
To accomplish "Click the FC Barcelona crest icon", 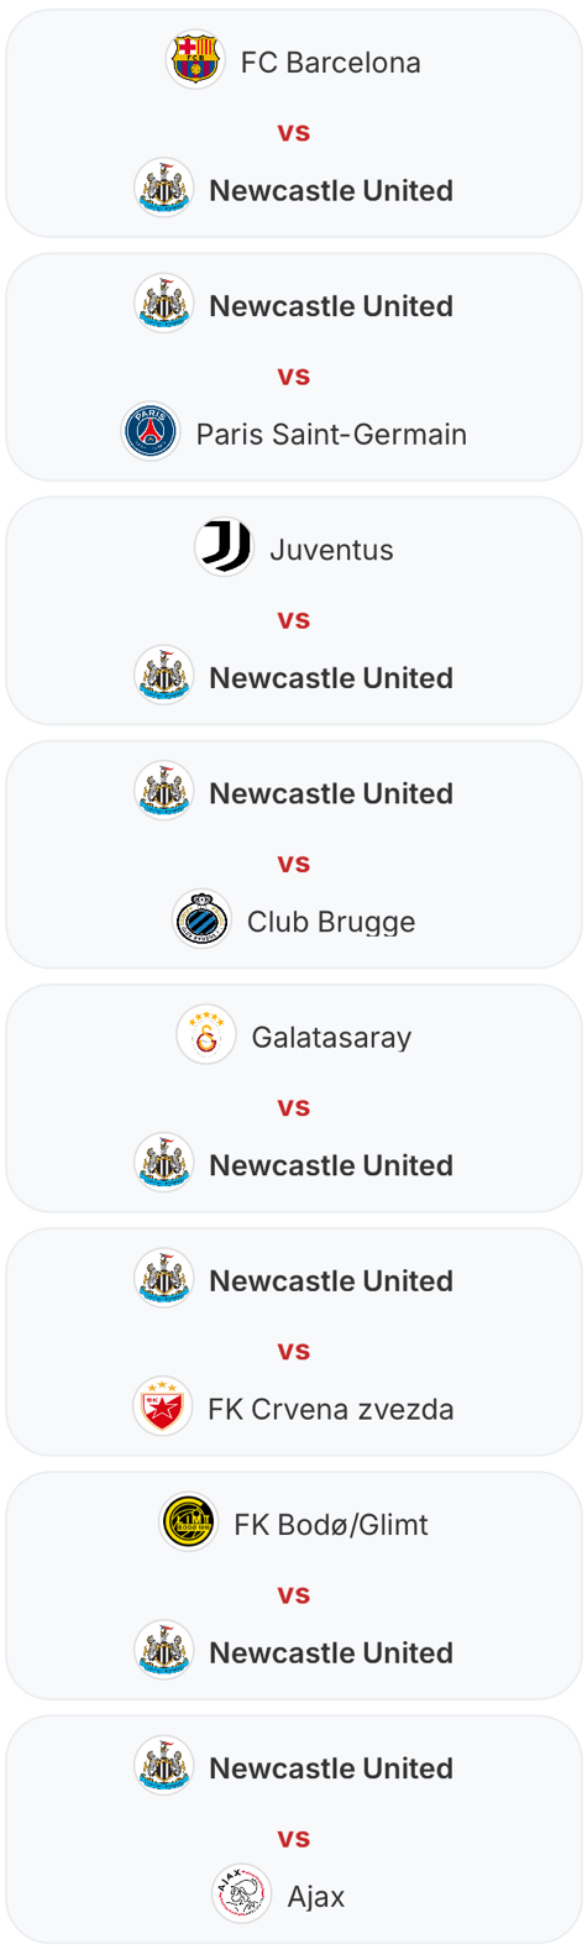I will [x=195, y=60].
